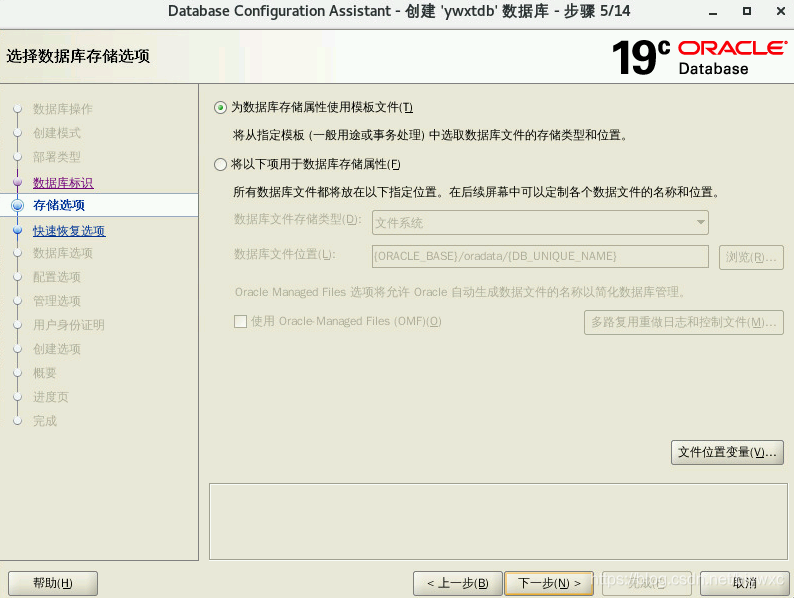Go back with 上一步(B) button
This screenshot has width=794, height=598.
click(458, 583)
